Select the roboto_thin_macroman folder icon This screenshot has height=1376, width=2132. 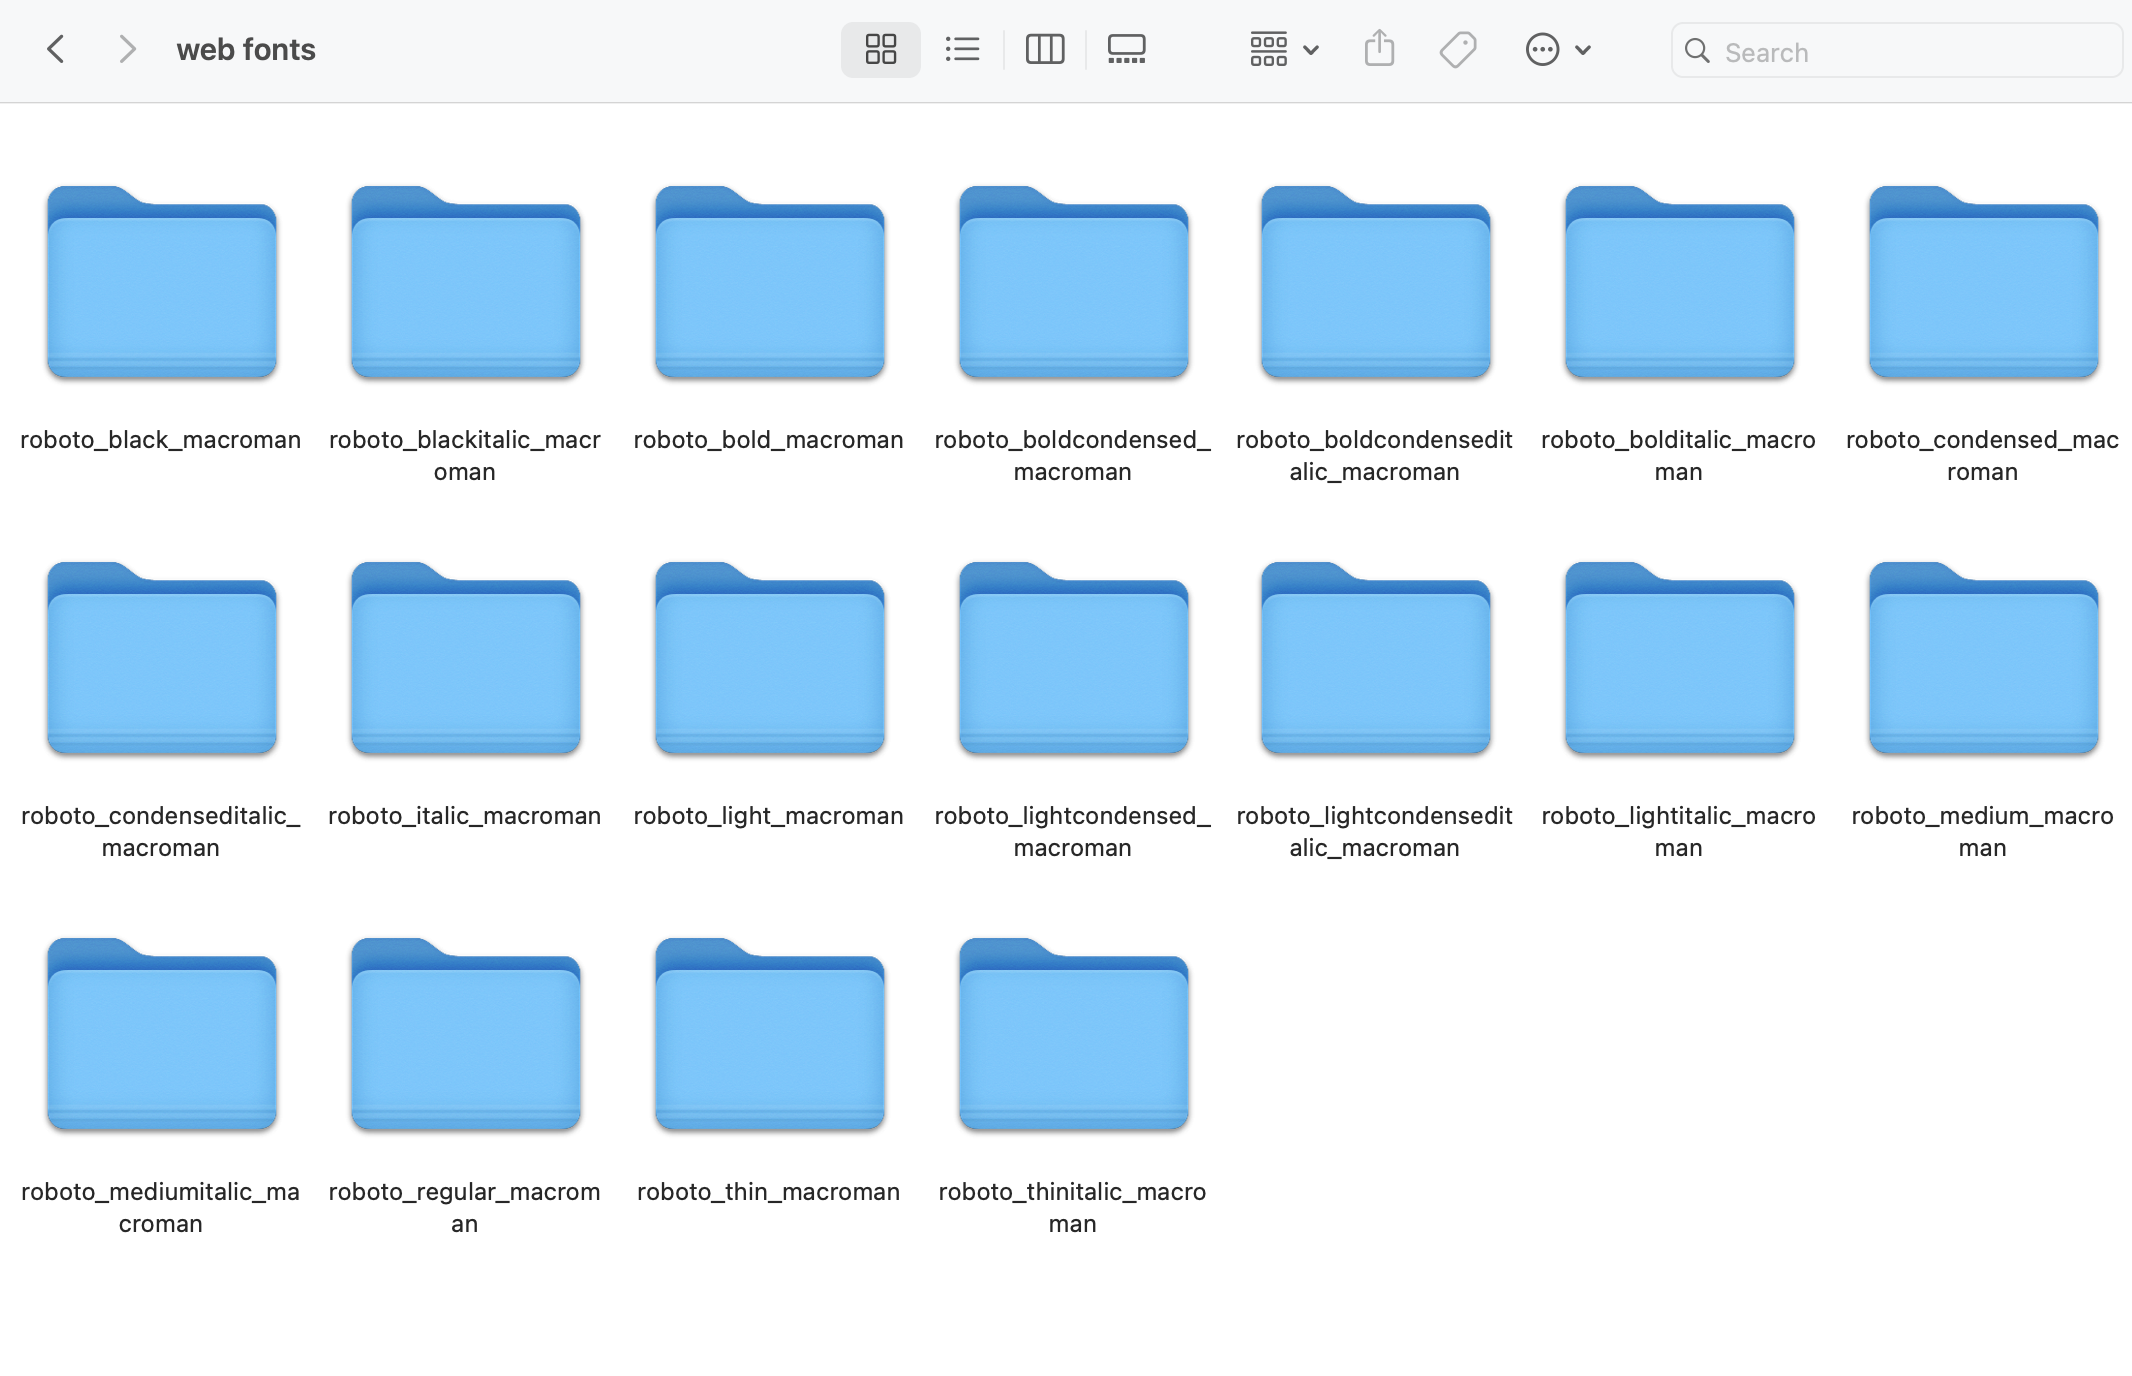(769, 1034)
